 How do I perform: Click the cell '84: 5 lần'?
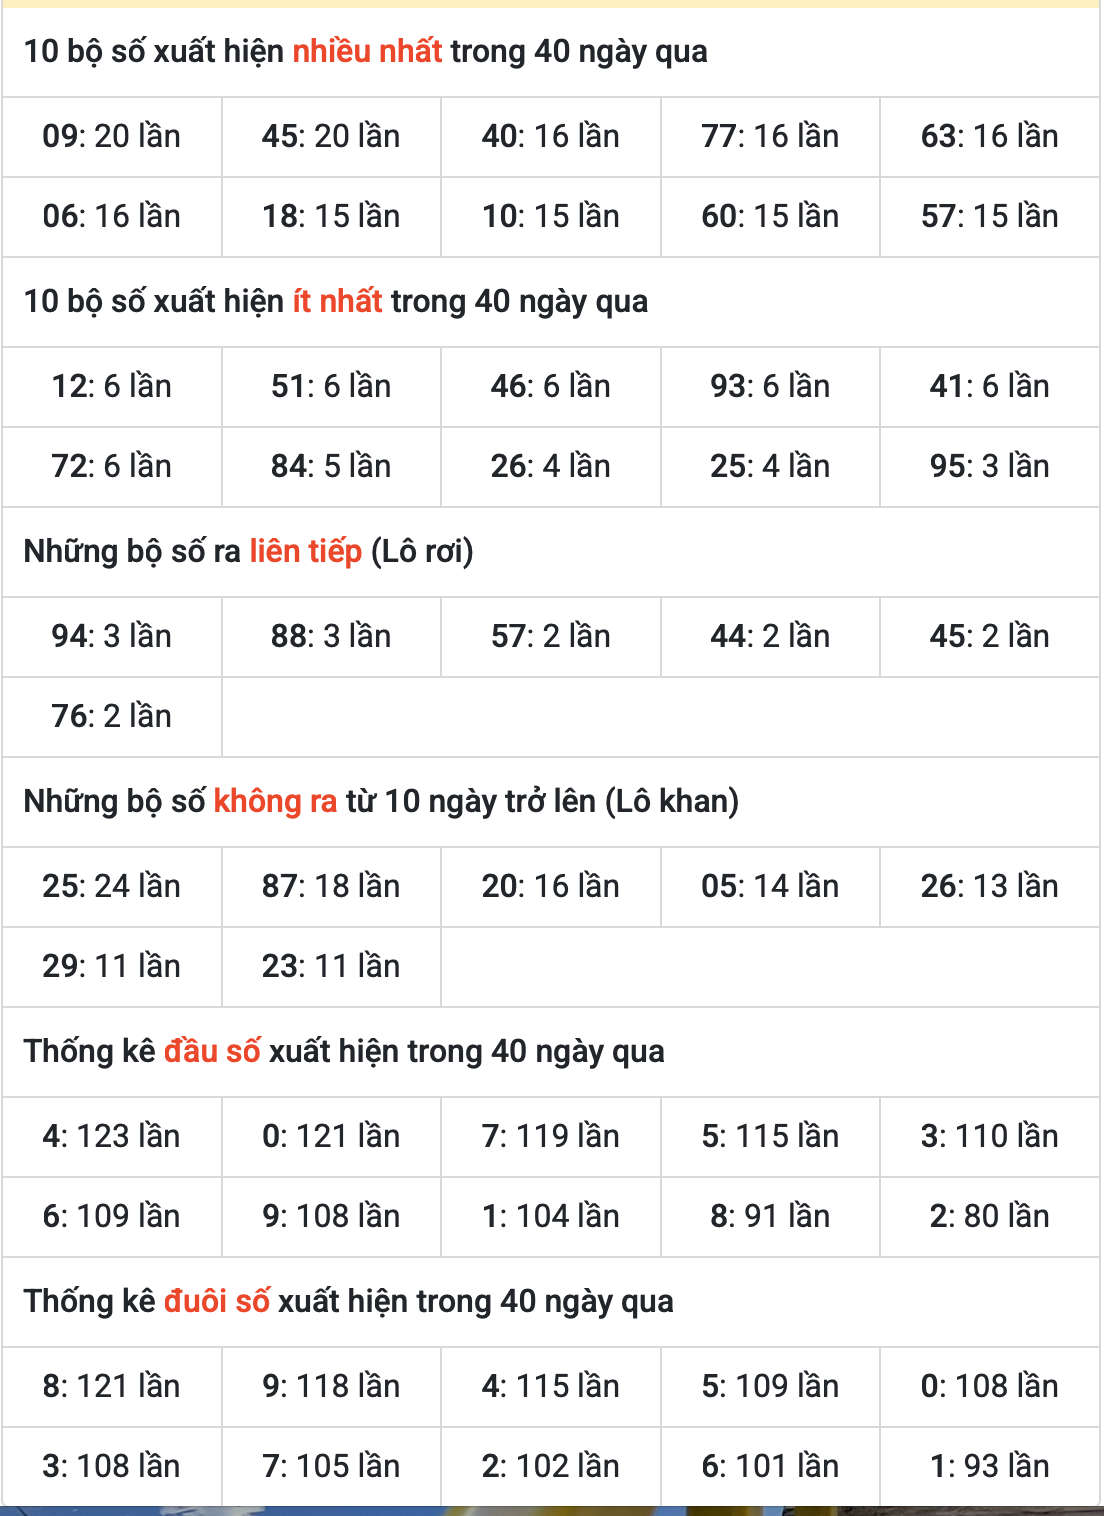tap(331, 467)
